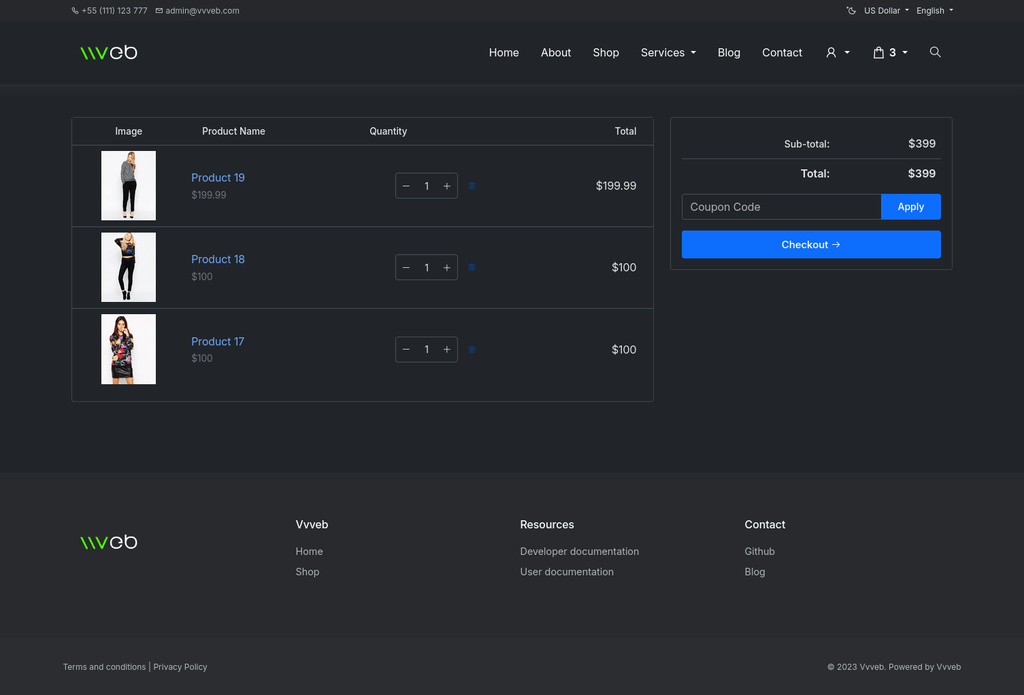The image size is (1024, 695).
Task: Click the Product 19 thumbnail image
Action: click(129, 186)
